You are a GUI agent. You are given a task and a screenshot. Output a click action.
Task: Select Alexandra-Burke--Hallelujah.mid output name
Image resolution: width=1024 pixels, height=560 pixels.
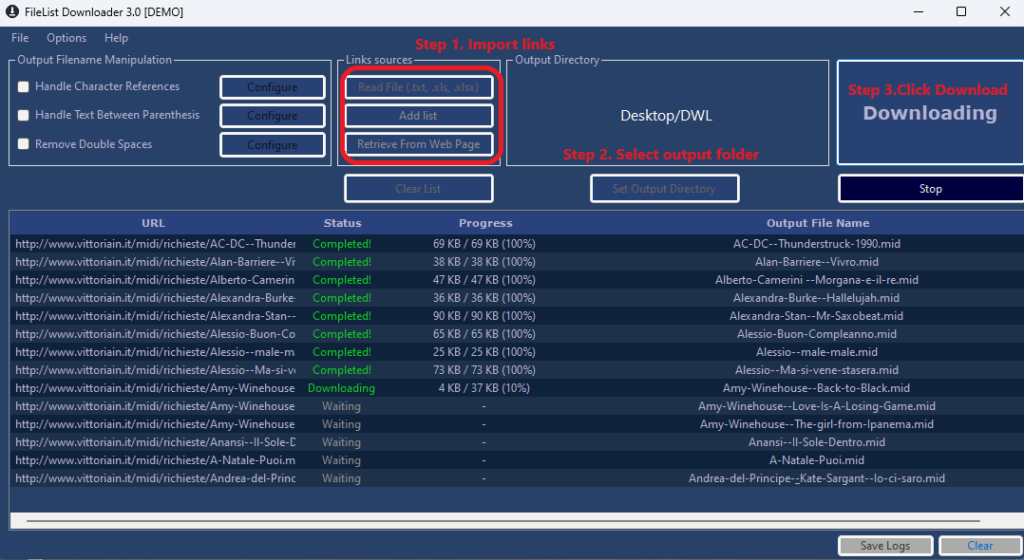coord(816,298)
